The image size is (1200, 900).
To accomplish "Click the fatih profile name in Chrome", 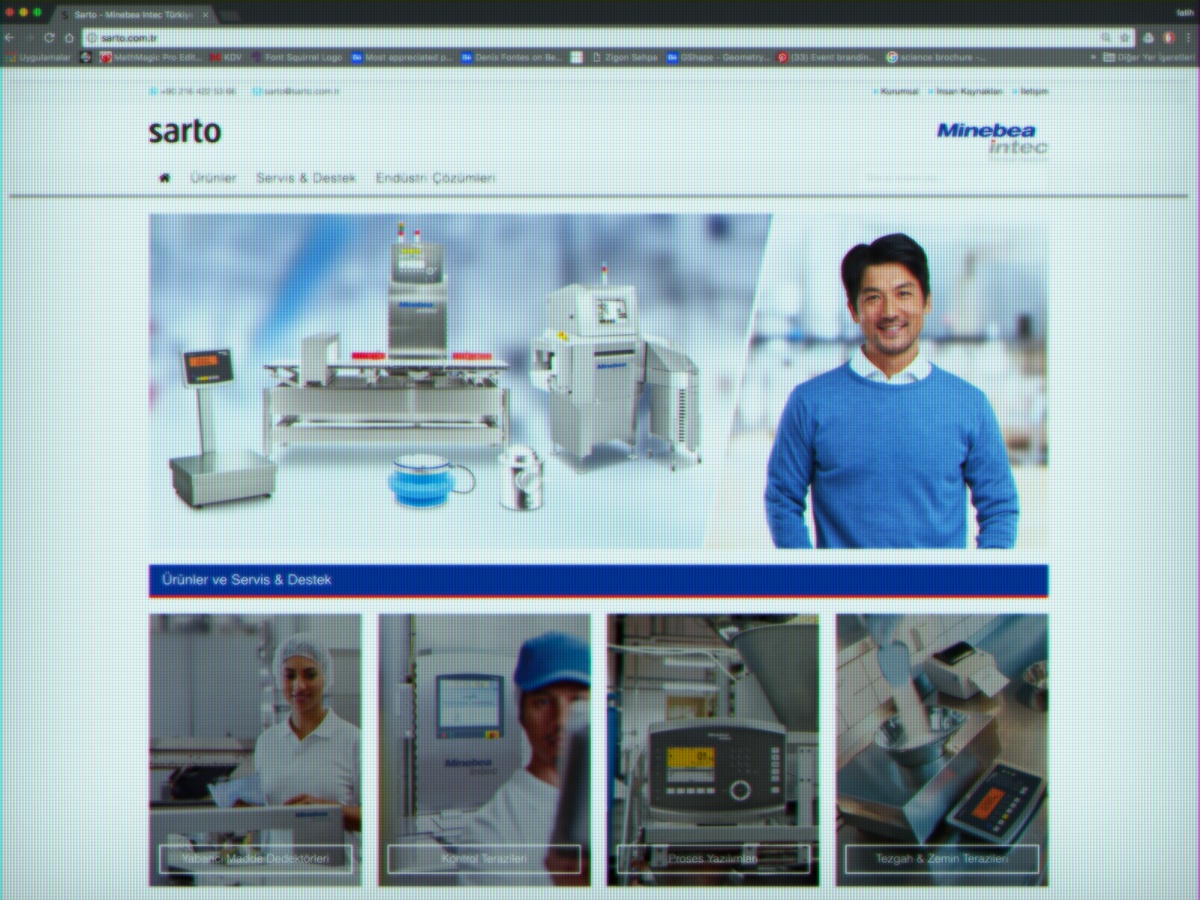I will tap(1186, 11).
